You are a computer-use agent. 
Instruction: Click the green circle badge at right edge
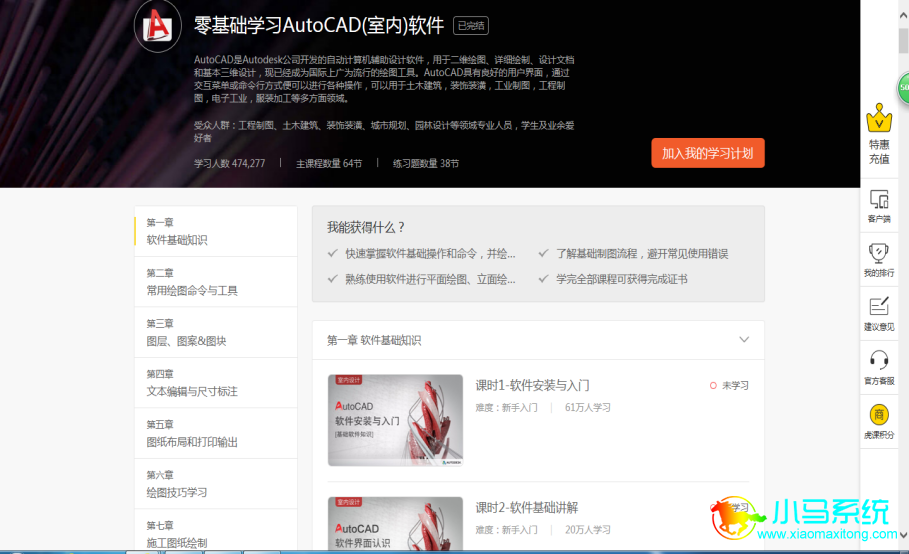tap(903, 88)
